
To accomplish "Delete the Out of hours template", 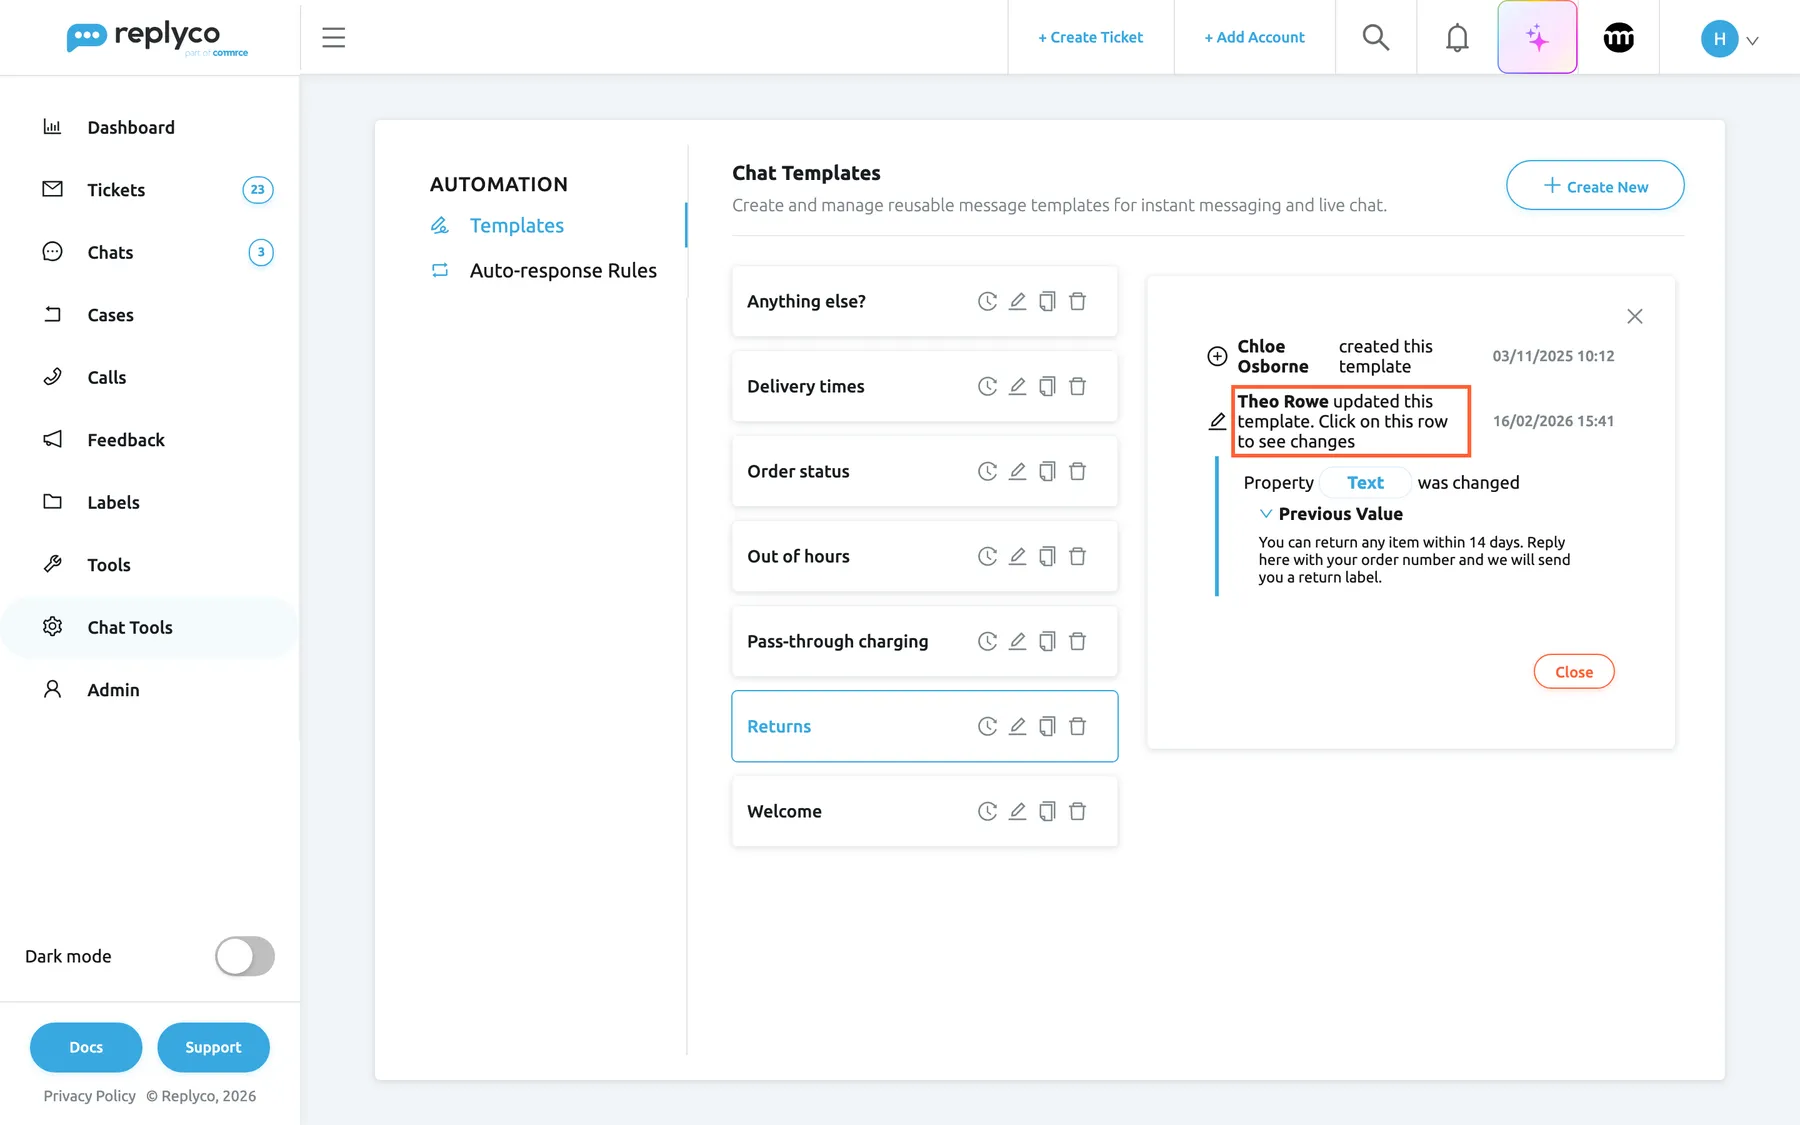I will pyautogui.click(x=1077, y=556).
